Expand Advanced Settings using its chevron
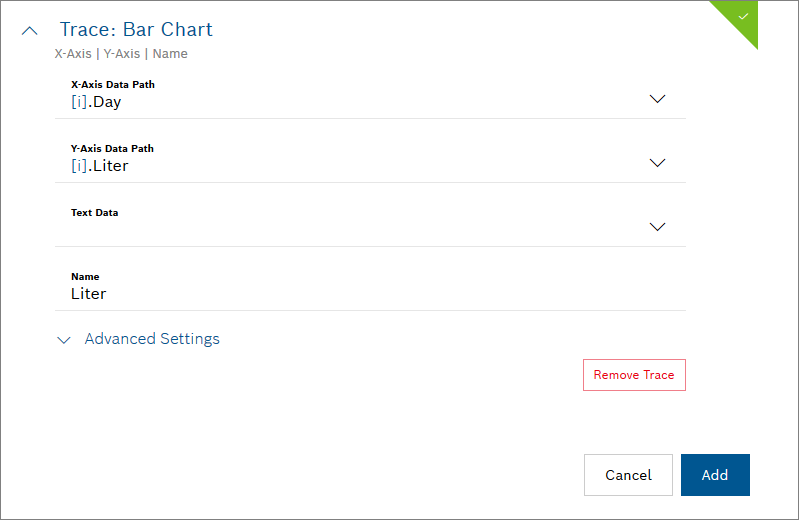The width and height of the screenshot is (799, 520). pyautogui.click(x=65, y=340)
